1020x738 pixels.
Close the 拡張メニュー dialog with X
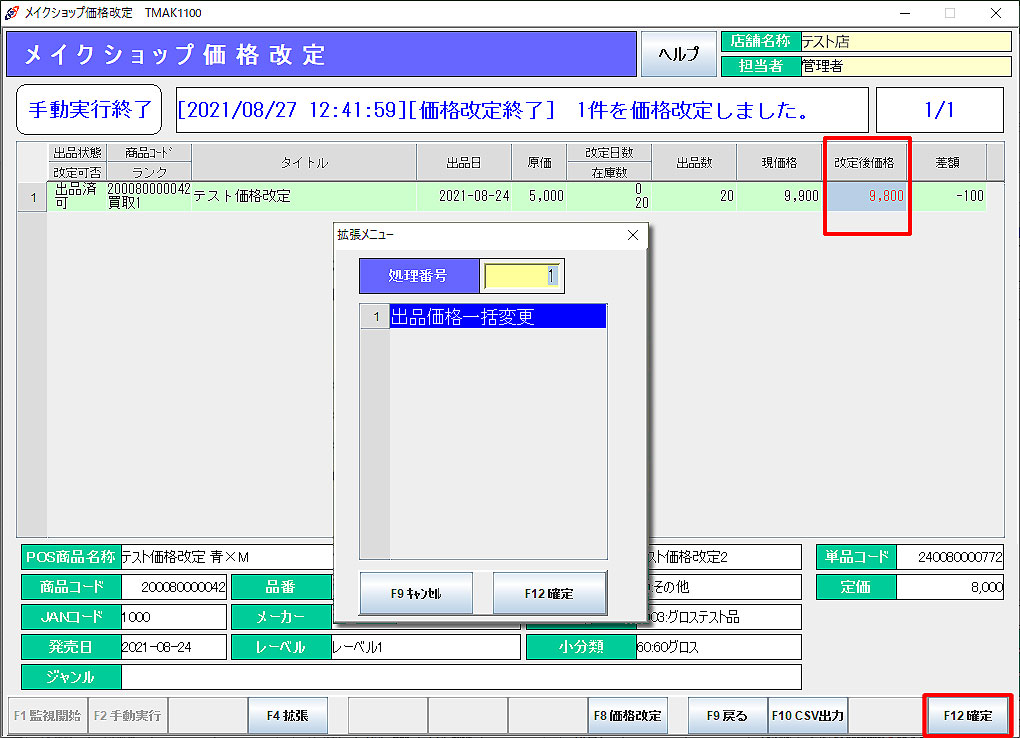click(632, 235)
